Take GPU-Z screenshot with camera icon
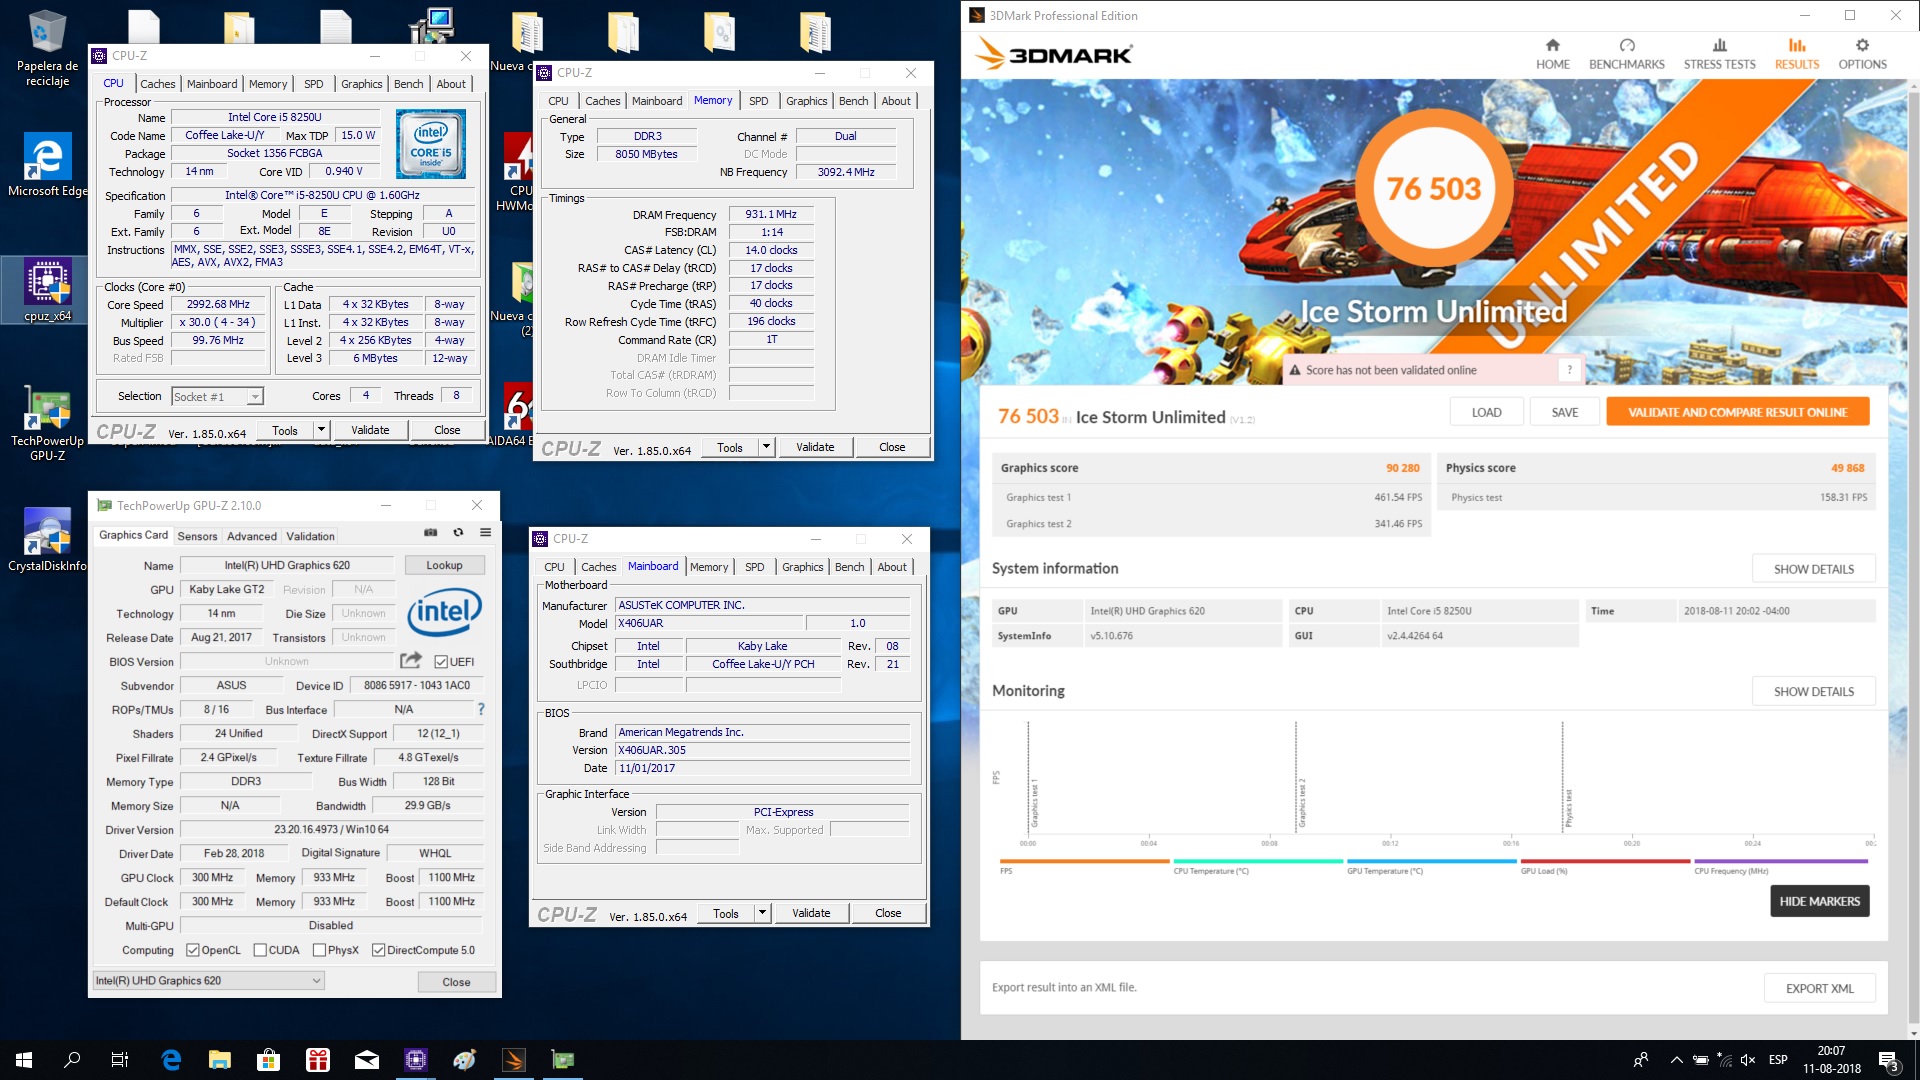Screen dimensions: 1920x1080 [431, 532]
